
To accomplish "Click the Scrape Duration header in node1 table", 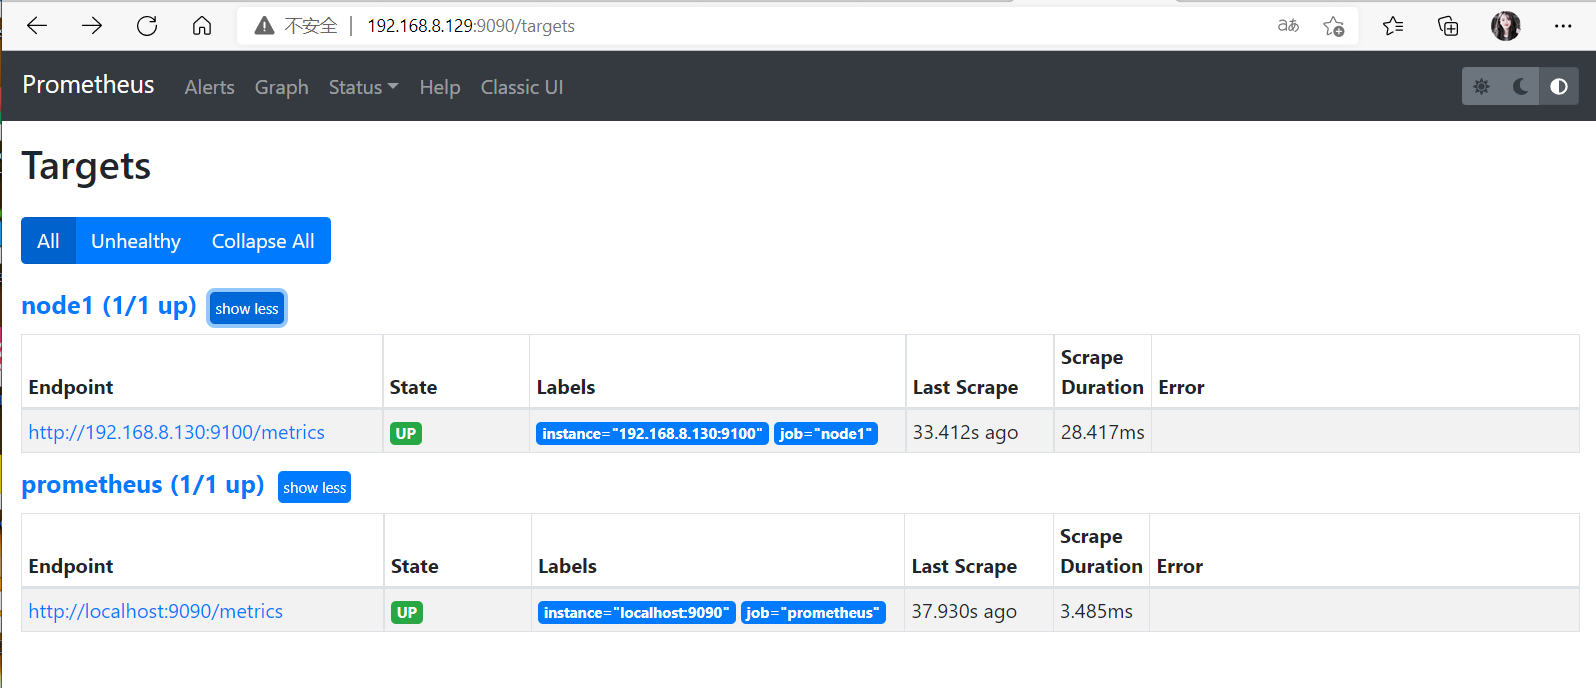I will click(x=1102, y=372).
